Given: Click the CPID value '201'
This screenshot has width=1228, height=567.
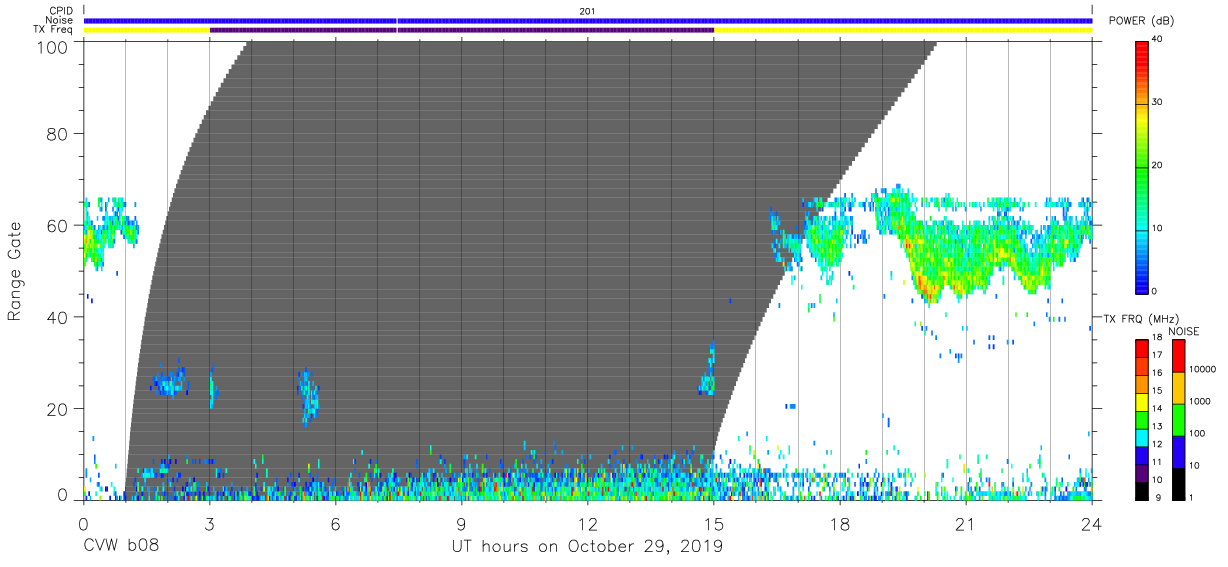Looking at the screenshot, I should pos(587,11).
